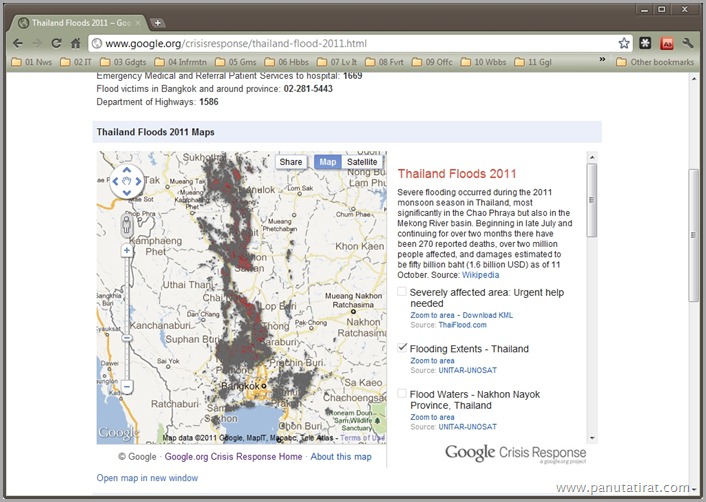The image size is (706, 502).
Task: Open the Other bookmarks folder
Action: coord(655,62)
